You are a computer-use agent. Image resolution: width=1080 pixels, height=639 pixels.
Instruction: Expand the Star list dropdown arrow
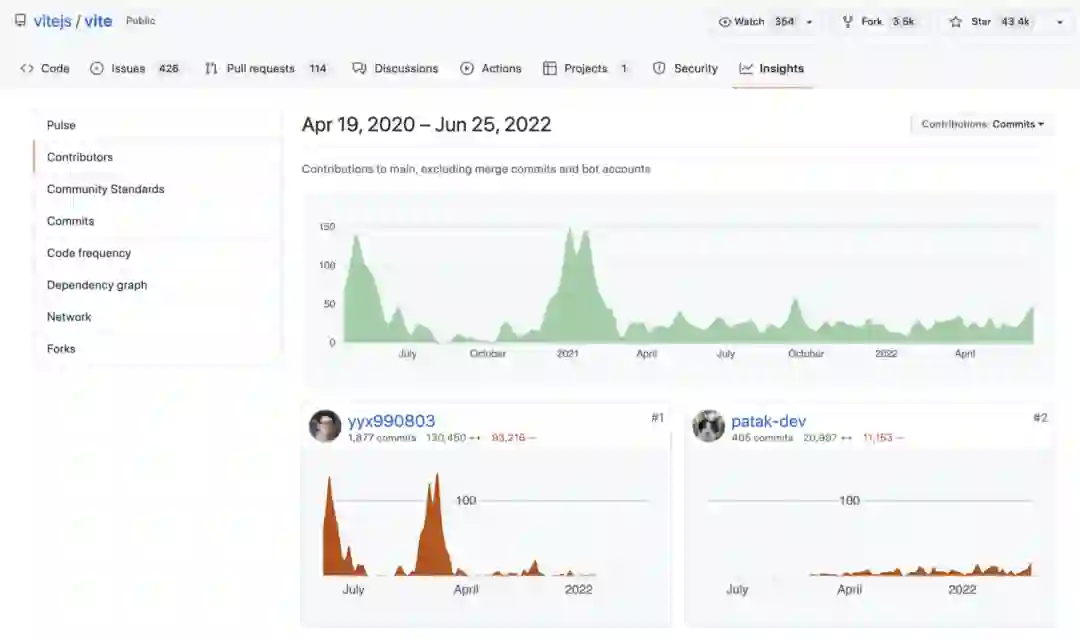click(x=1059, y=22)
